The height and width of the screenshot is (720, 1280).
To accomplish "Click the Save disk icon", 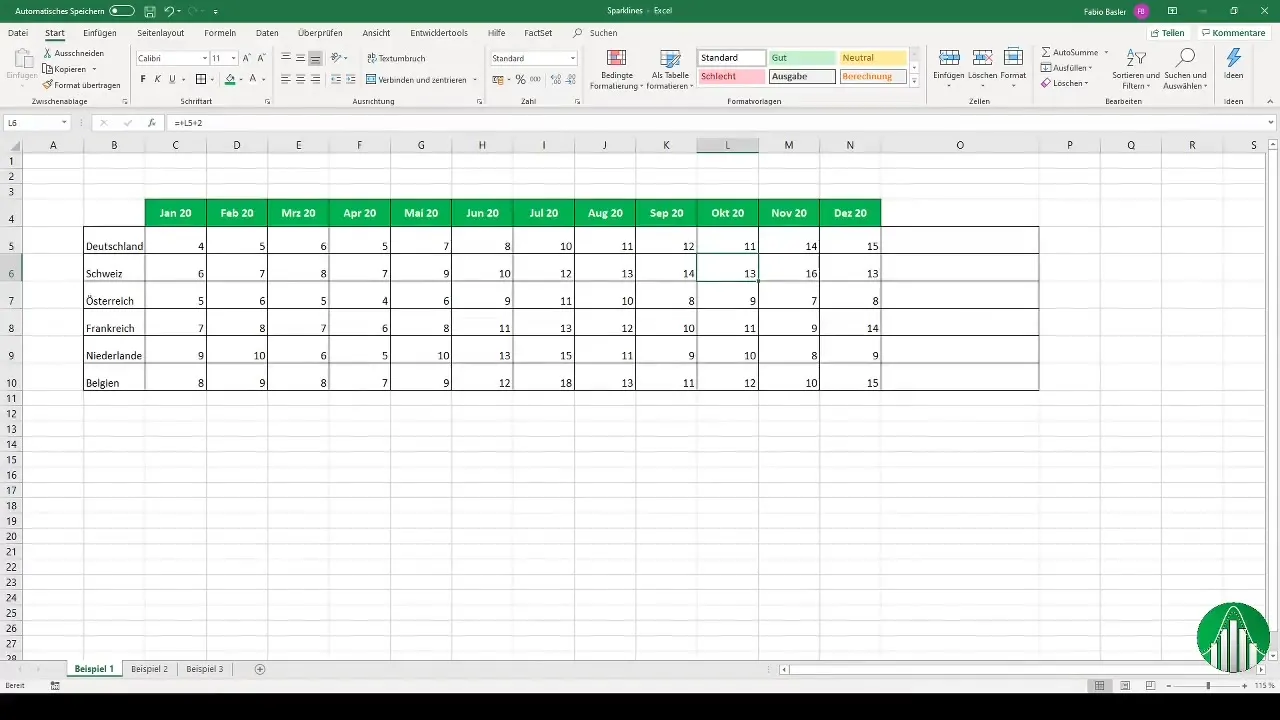I will click(149, 10).
